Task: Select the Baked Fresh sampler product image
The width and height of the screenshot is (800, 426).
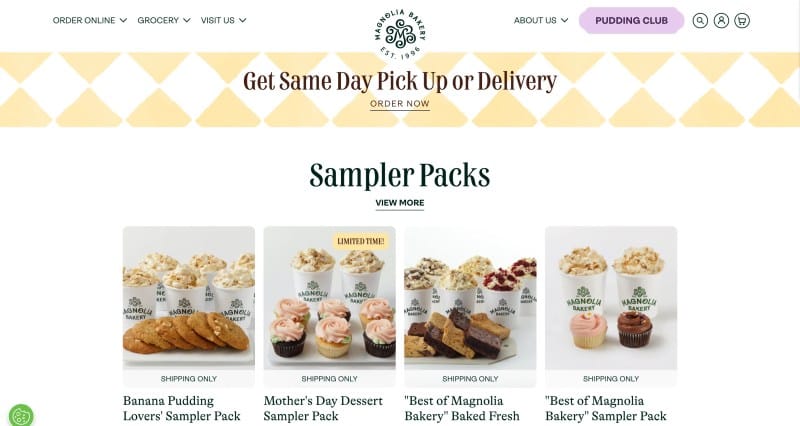Action: click(x=470, y=297)
